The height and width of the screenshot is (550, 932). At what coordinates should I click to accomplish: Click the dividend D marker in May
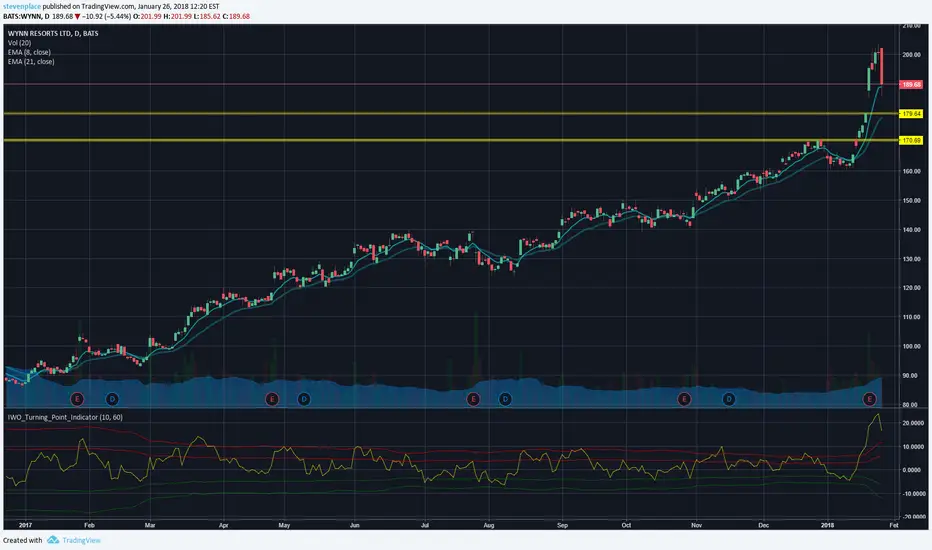[304, 399]
